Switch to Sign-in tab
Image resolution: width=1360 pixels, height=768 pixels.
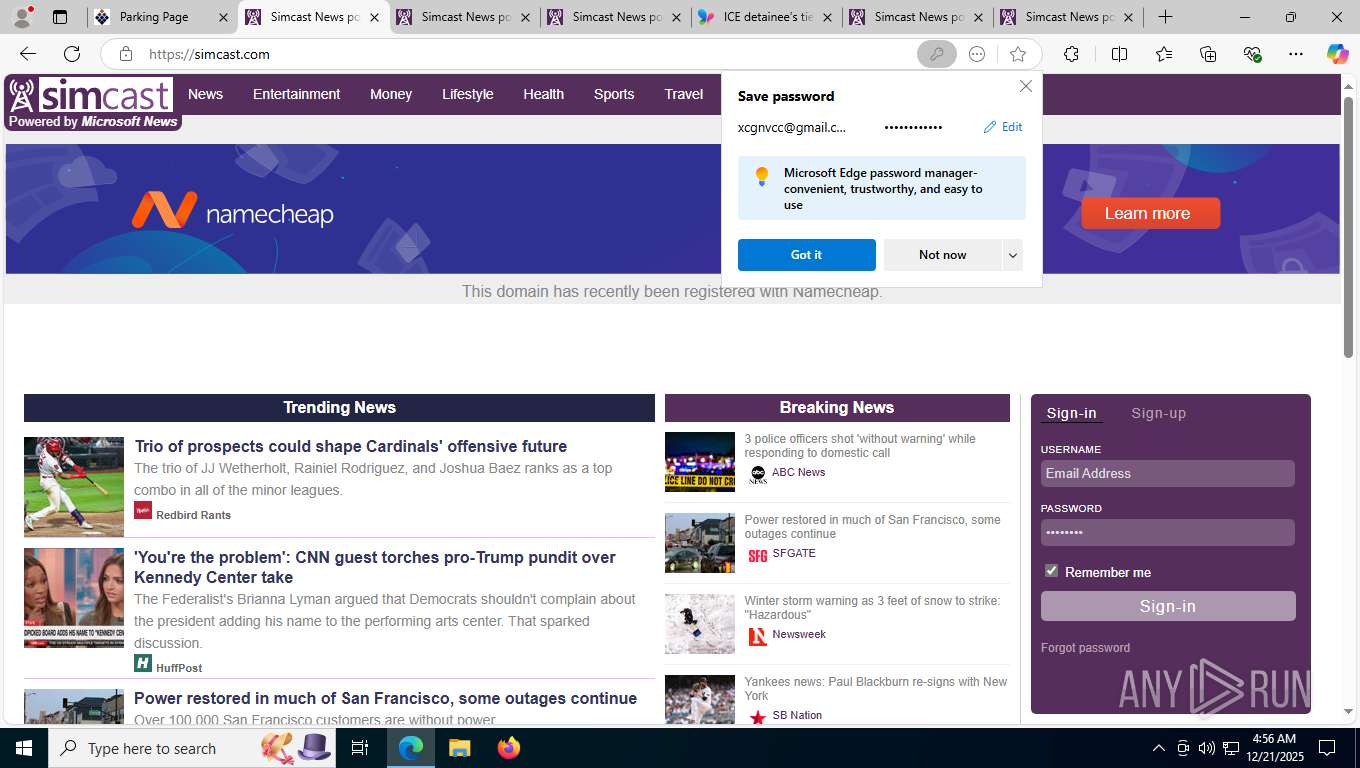pyautogui.click(x=1071, y=413)
